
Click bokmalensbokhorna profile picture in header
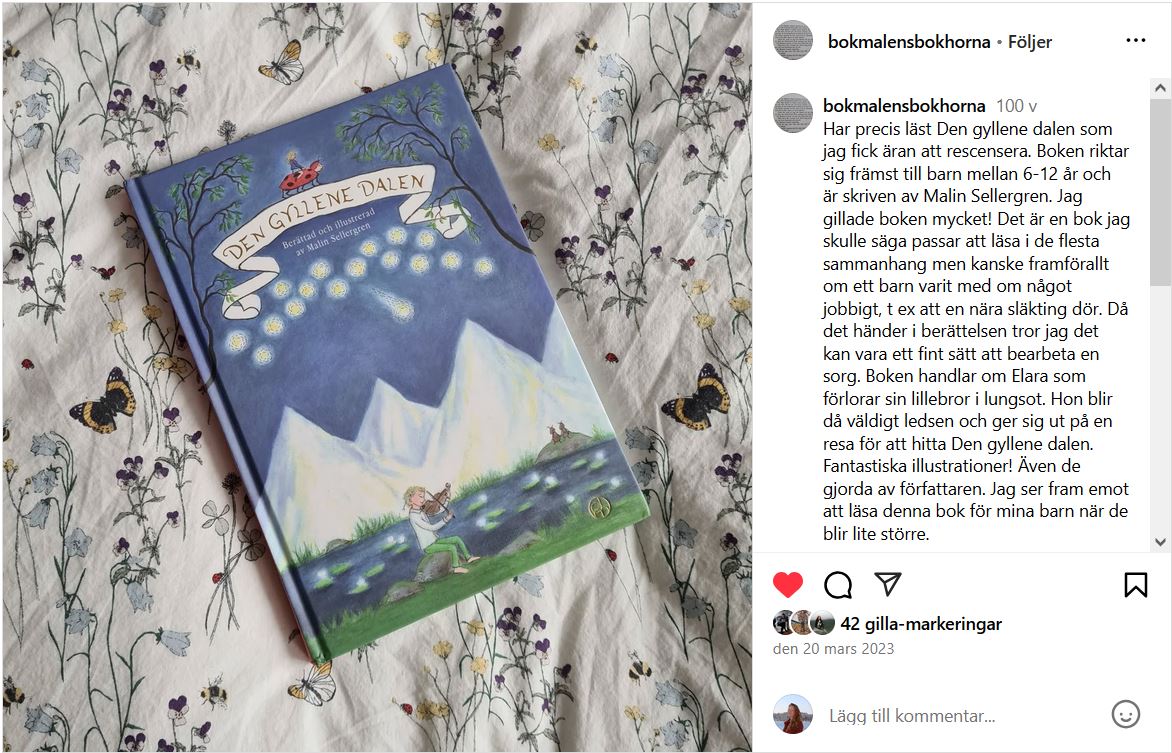click(x=792, y=40)
